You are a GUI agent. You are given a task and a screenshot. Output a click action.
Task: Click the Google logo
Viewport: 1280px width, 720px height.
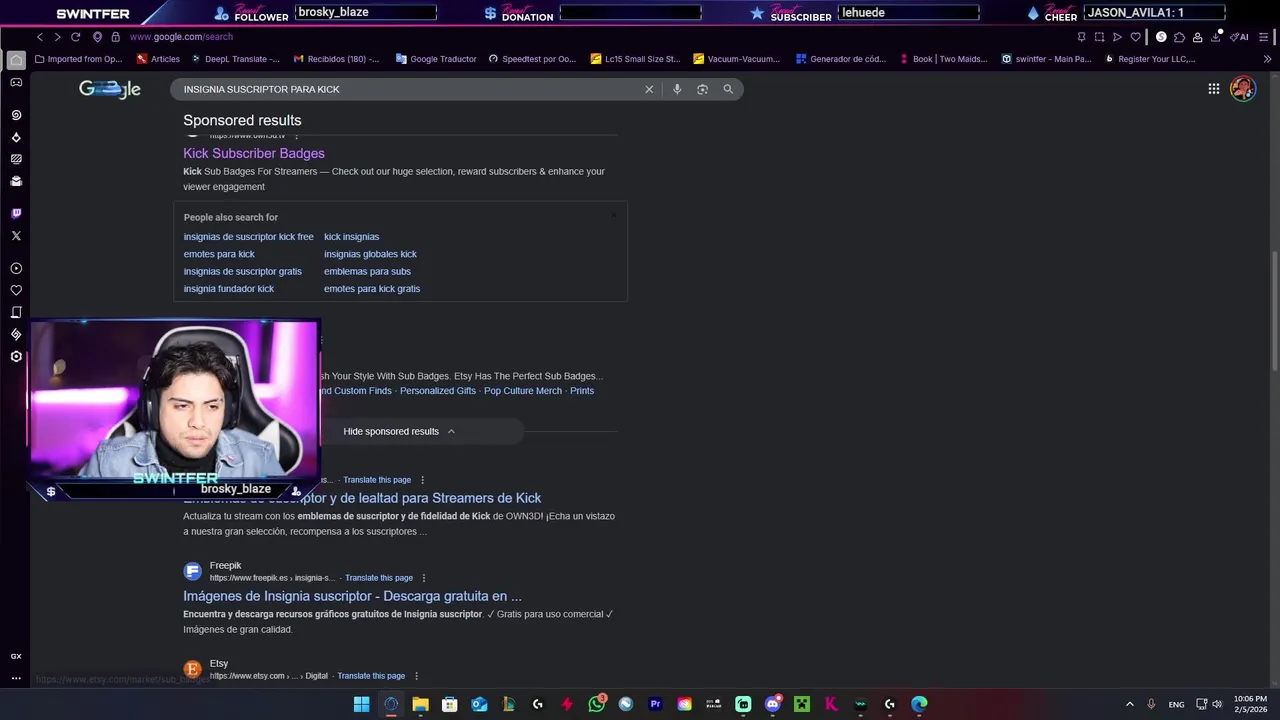(x=110, y=89)
